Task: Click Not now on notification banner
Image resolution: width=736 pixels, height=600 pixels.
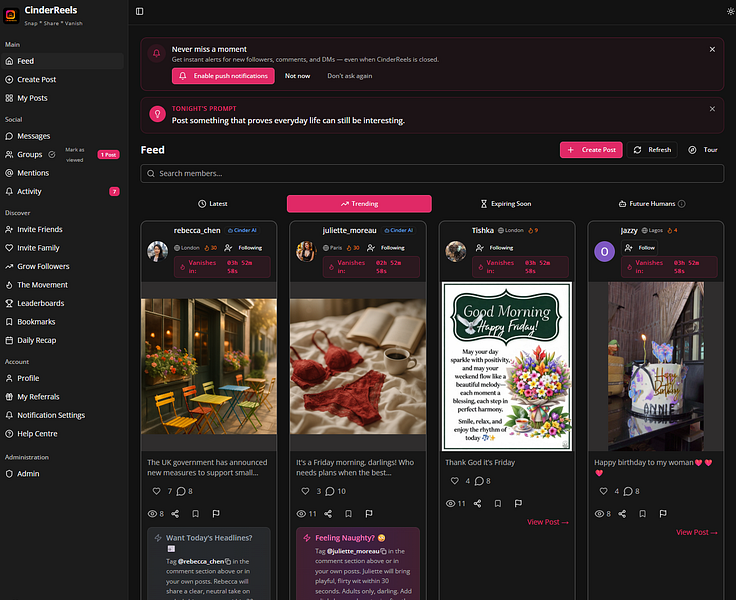Action: tap(297, 76)
